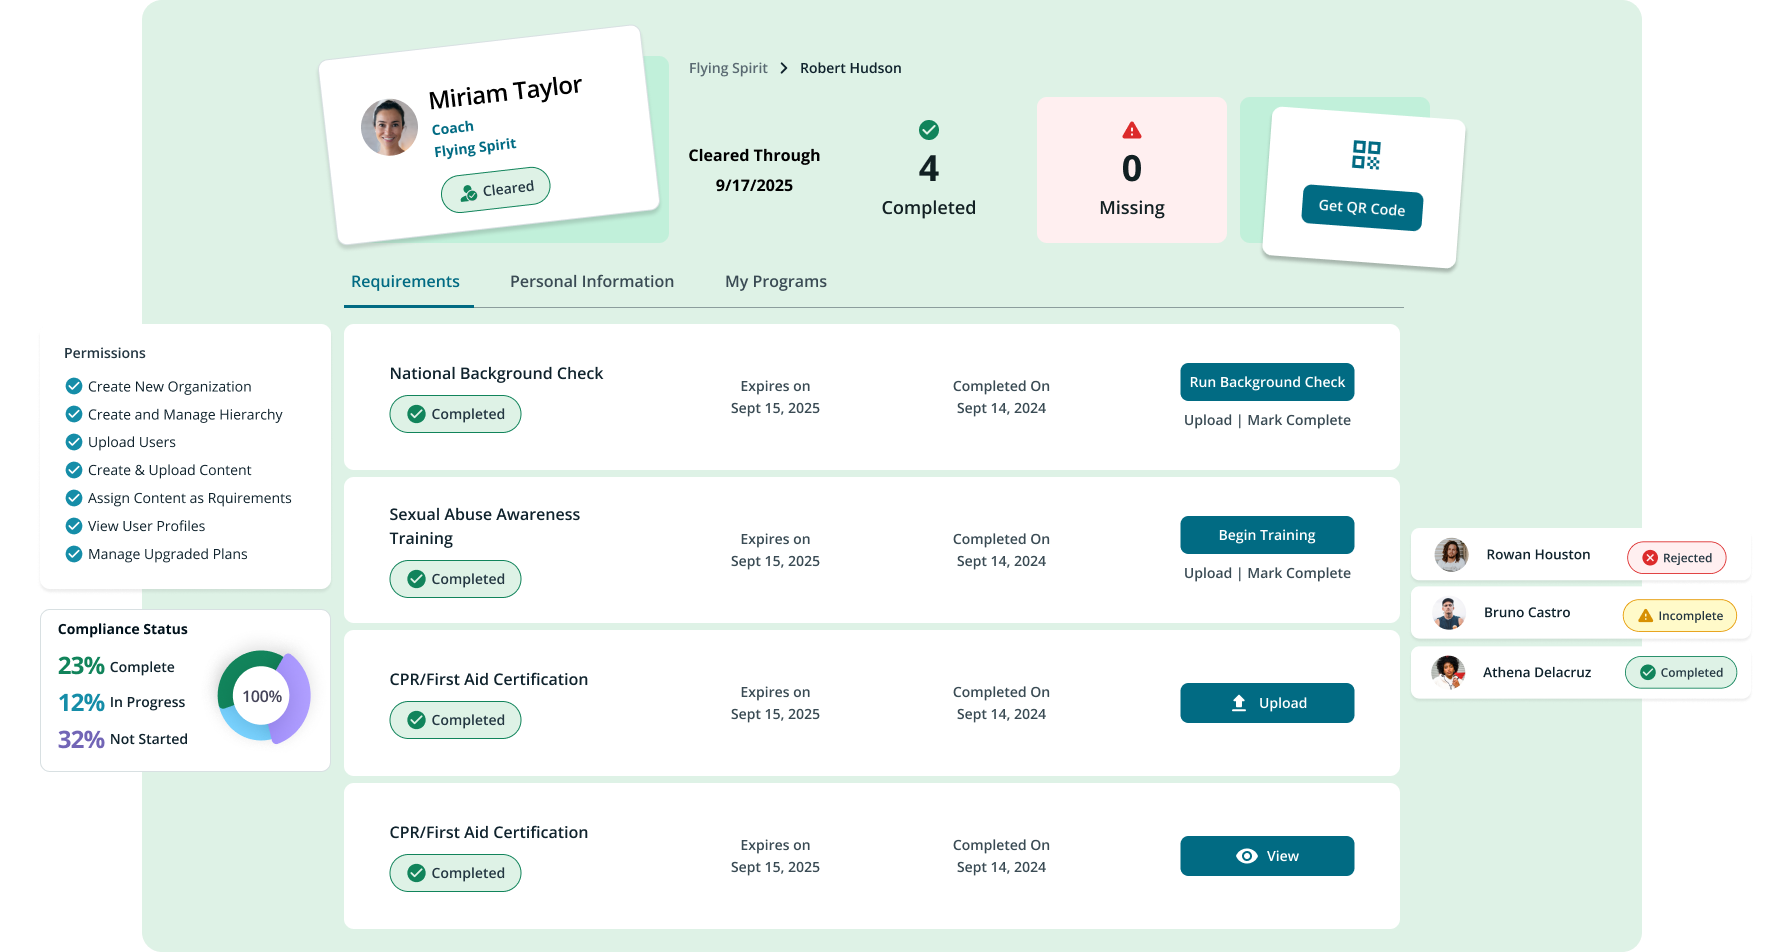The height and width of the screenshot is (952, 1785).
Task: Click Mark Complete under Sexual Abuse Awareness Training
Action: pos(1298,572)
